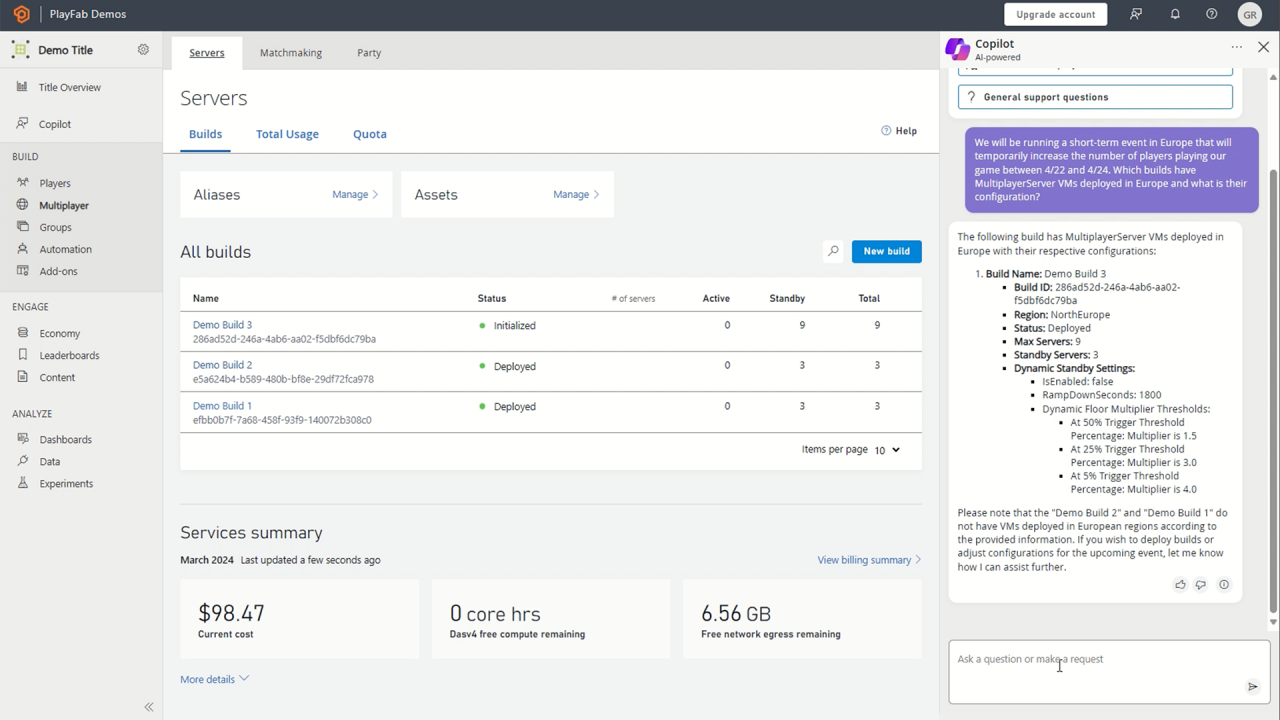Click the 6.56 GB network egress value
The image size is (1280, 720).
point(736,613)
